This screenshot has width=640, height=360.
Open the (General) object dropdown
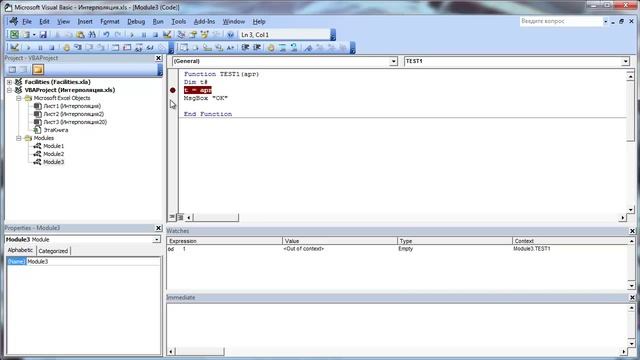click(x=393, y=61)
